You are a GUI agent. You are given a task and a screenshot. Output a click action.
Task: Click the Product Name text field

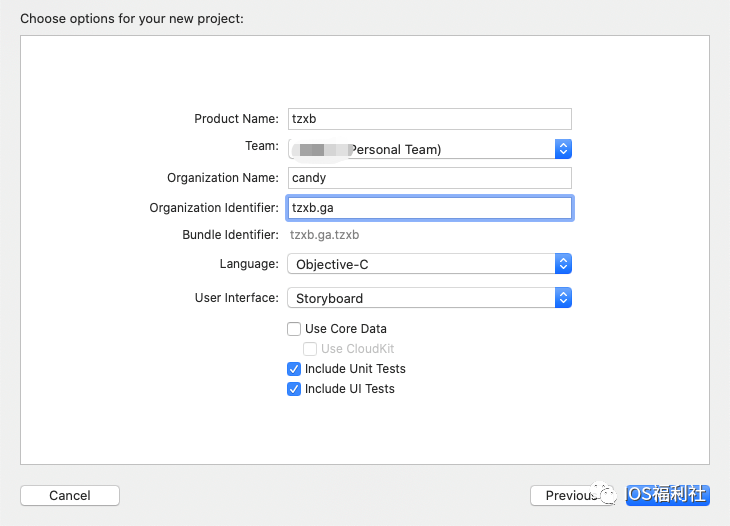click(429, 119)
